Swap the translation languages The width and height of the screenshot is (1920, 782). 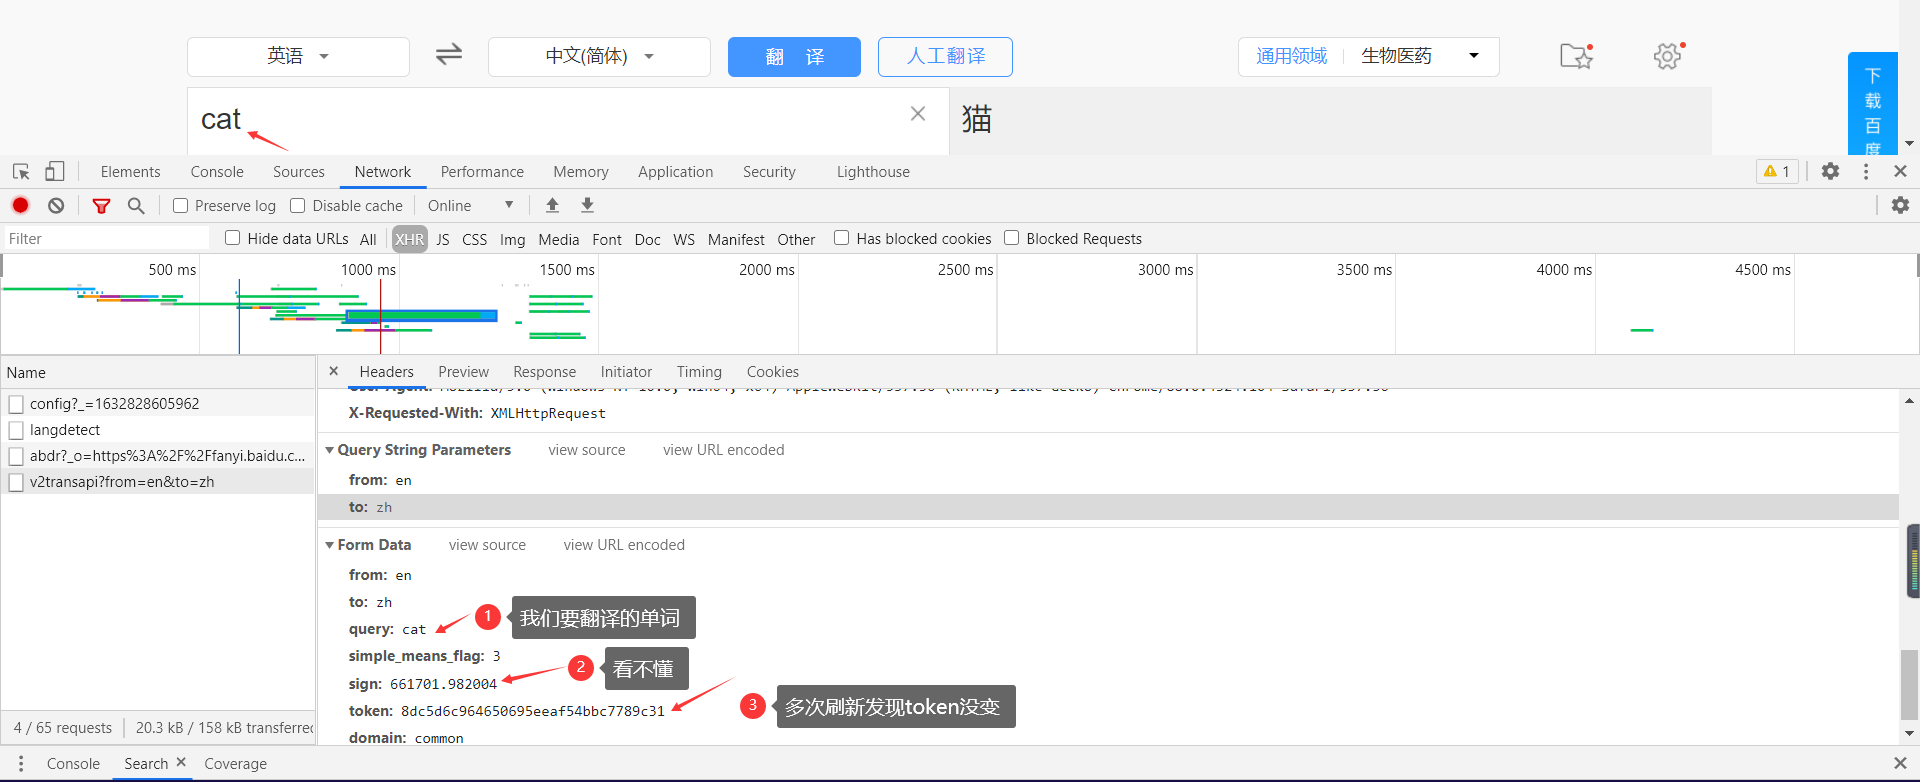[449, 54]
